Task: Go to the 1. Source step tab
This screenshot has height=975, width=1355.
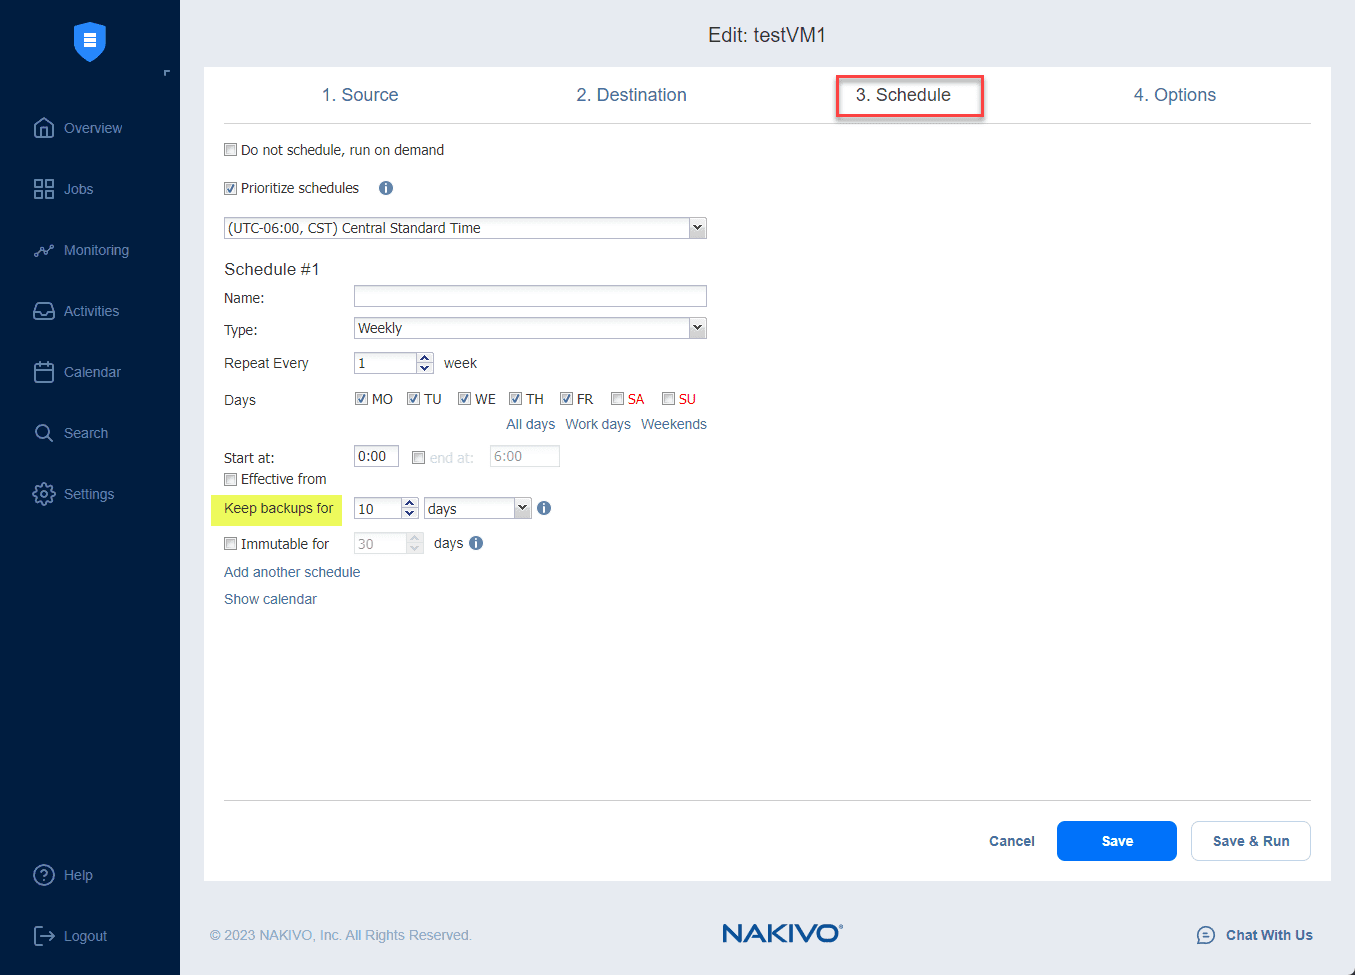Action: pyautogui.click(x=360, y=95)
